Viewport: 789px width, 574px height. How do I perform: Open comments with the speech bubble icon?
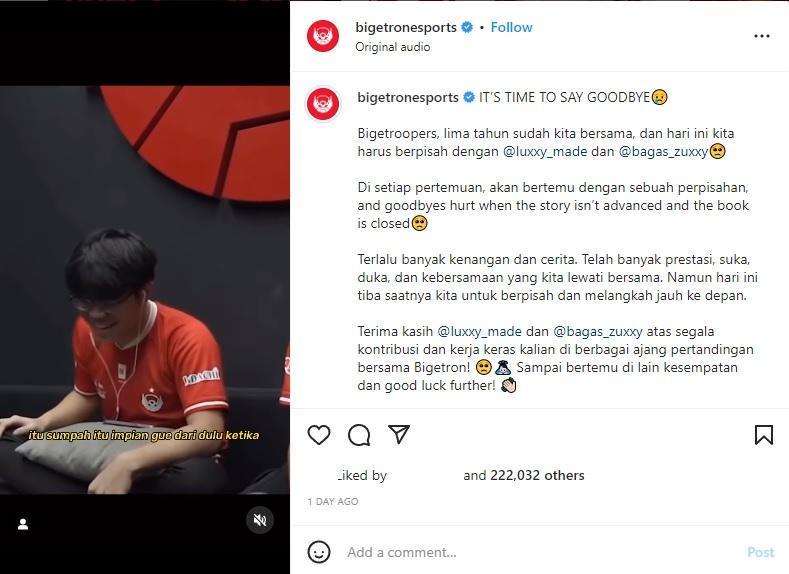(x=359, y=435)
